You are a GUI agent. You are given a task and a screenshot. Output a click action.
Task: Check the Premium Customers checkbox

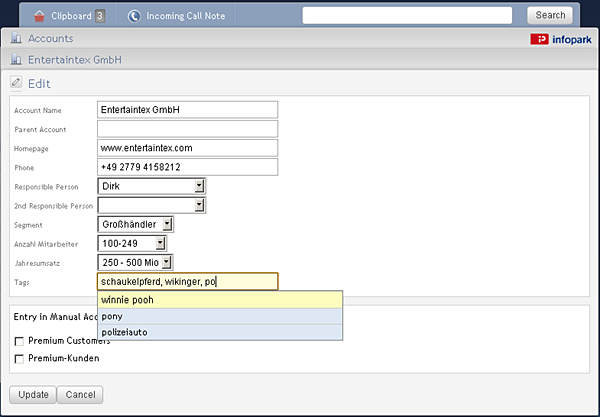click(19, 341)
